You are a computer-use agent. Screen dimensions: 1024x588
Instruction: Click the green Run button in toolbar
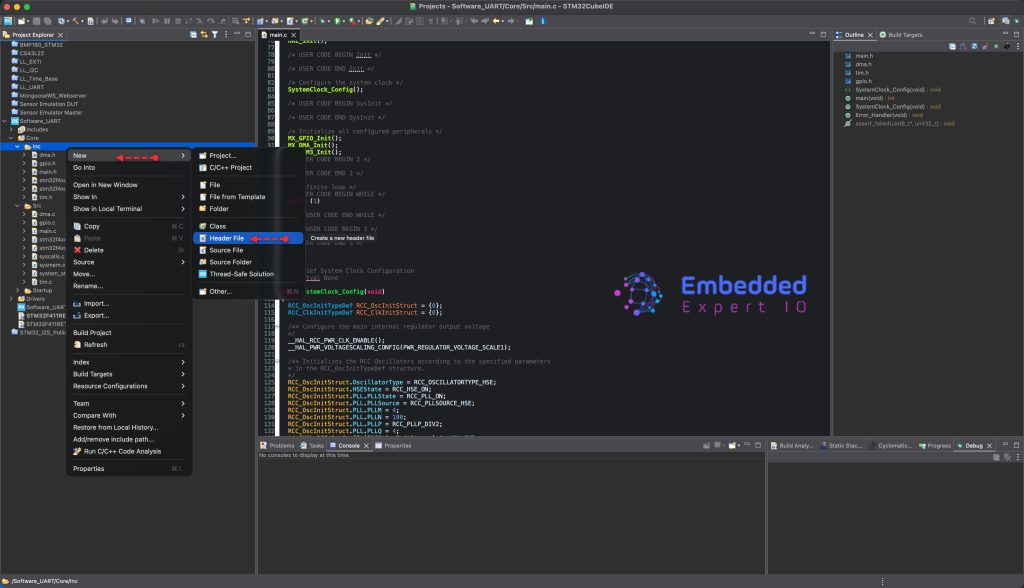pos(338,21)
